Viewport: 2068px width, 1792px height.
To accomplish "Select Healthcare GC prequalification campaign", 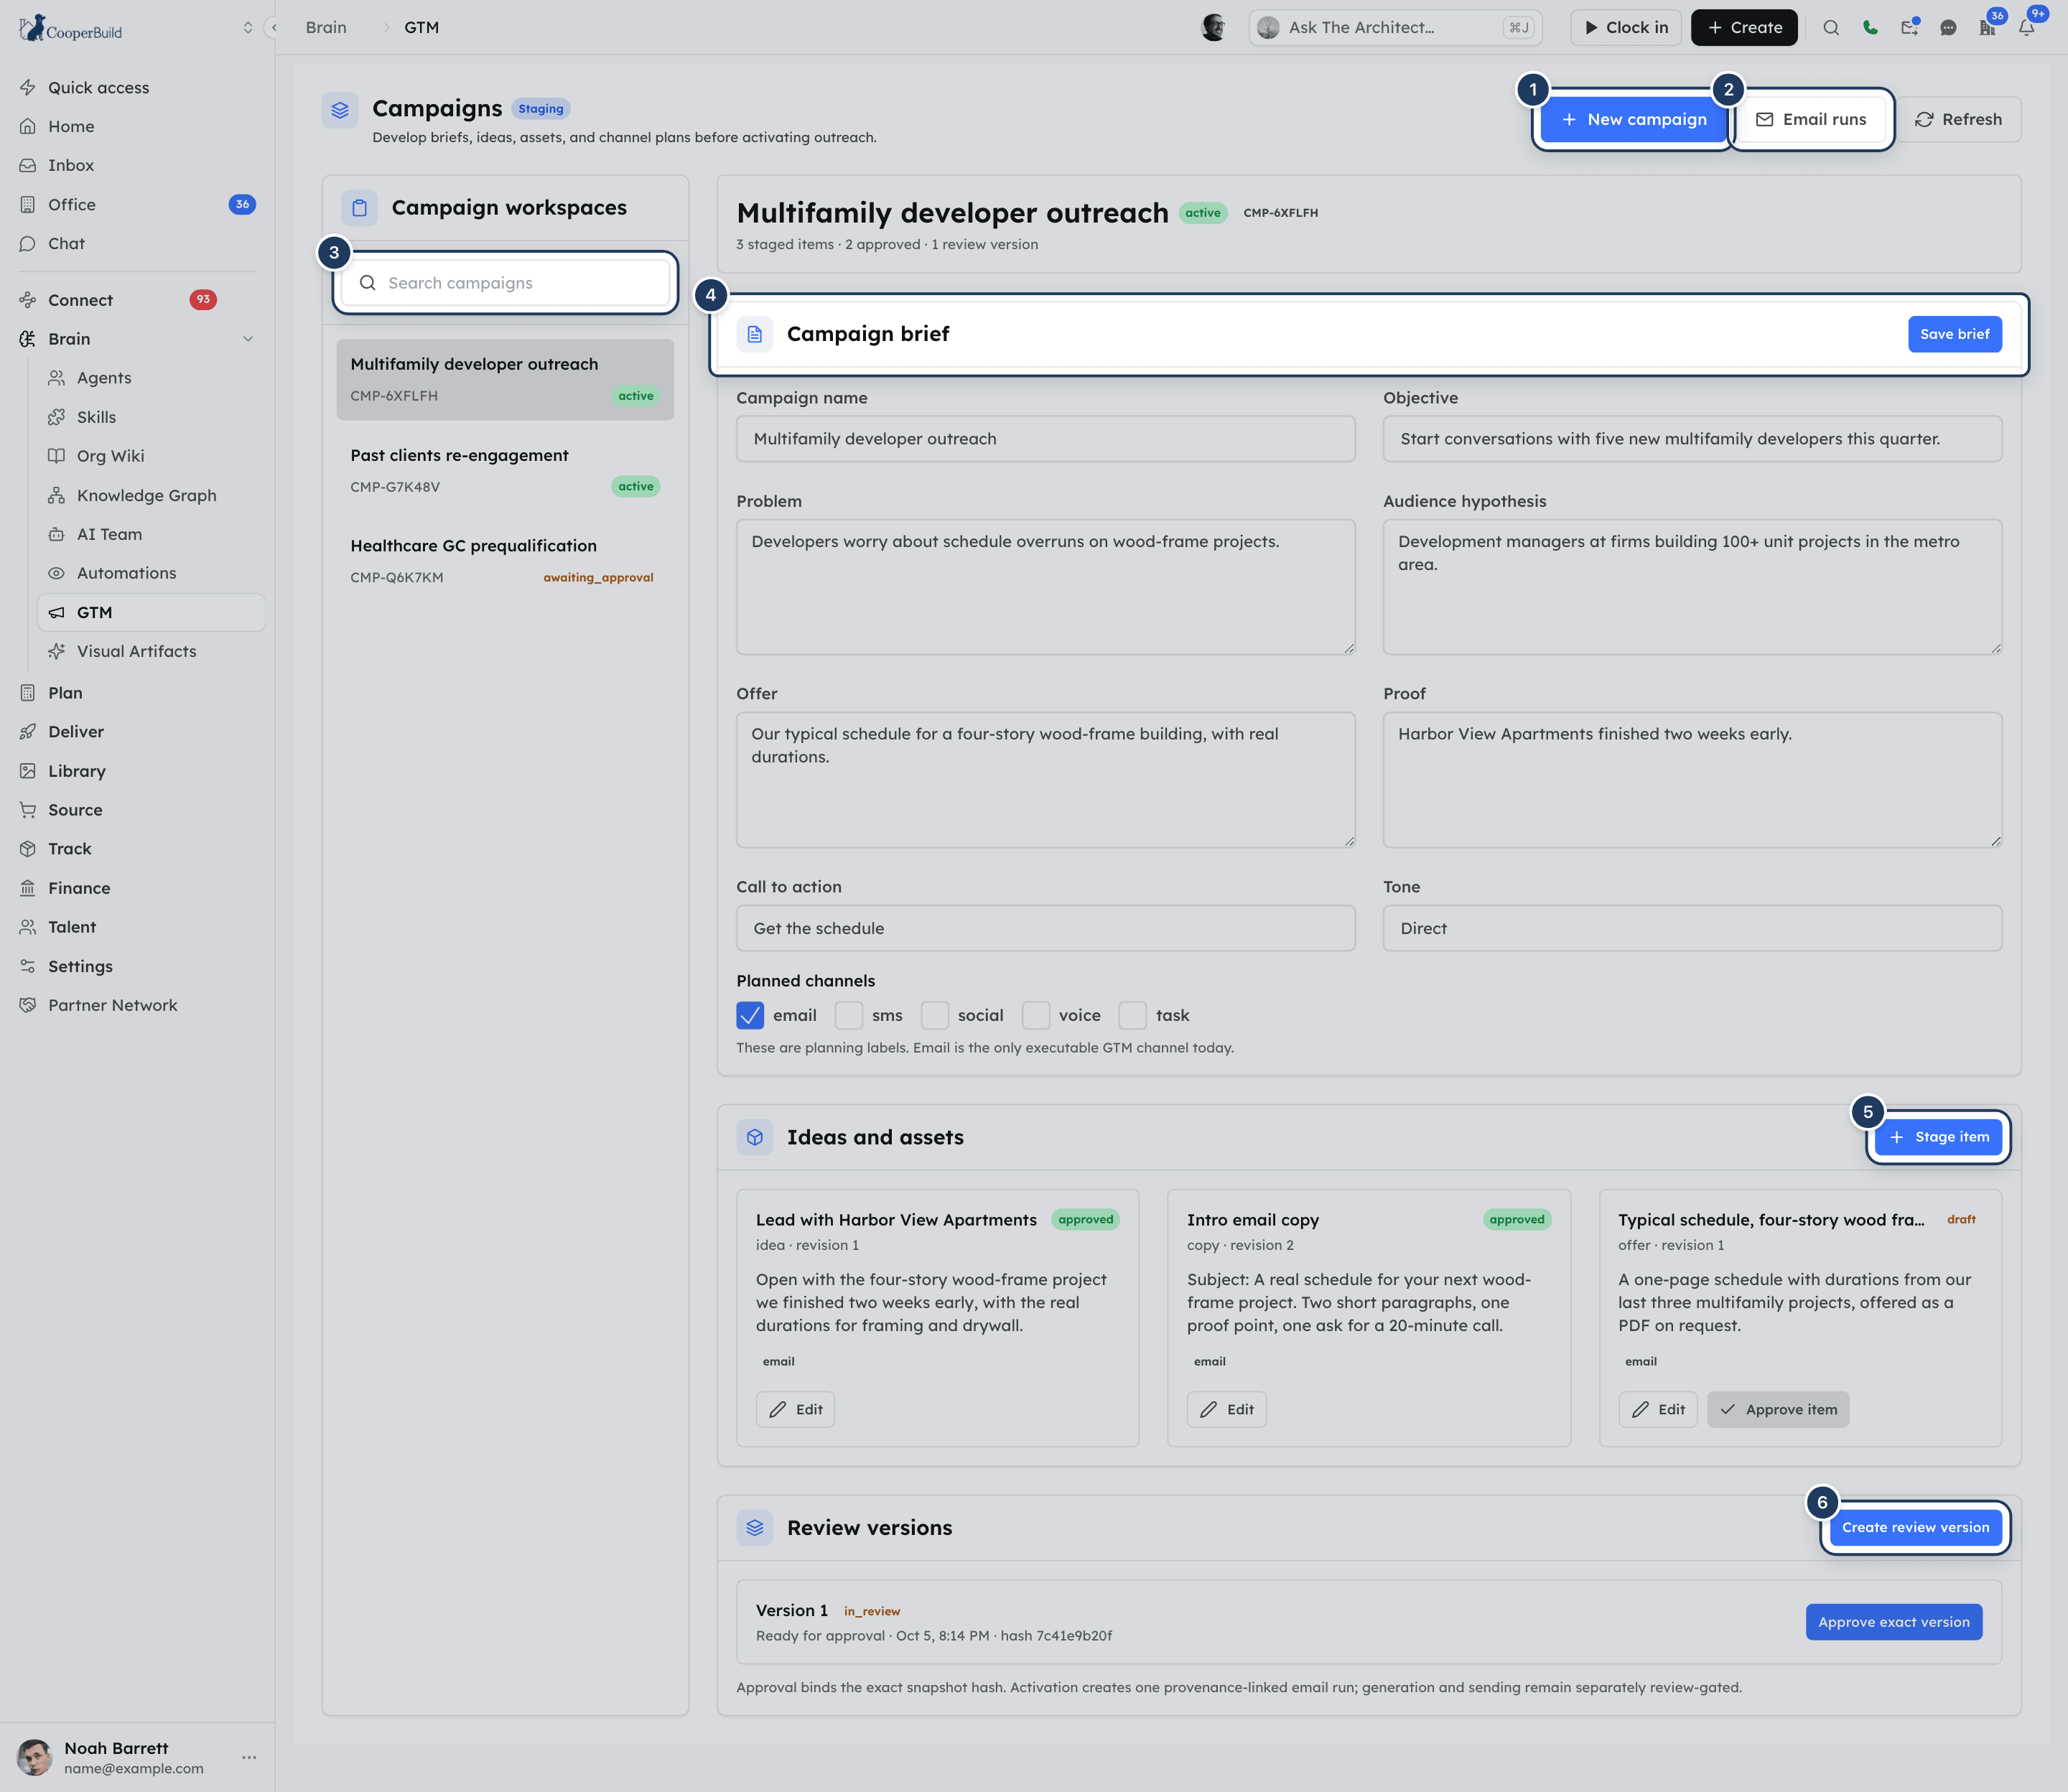I will [505, 561].
